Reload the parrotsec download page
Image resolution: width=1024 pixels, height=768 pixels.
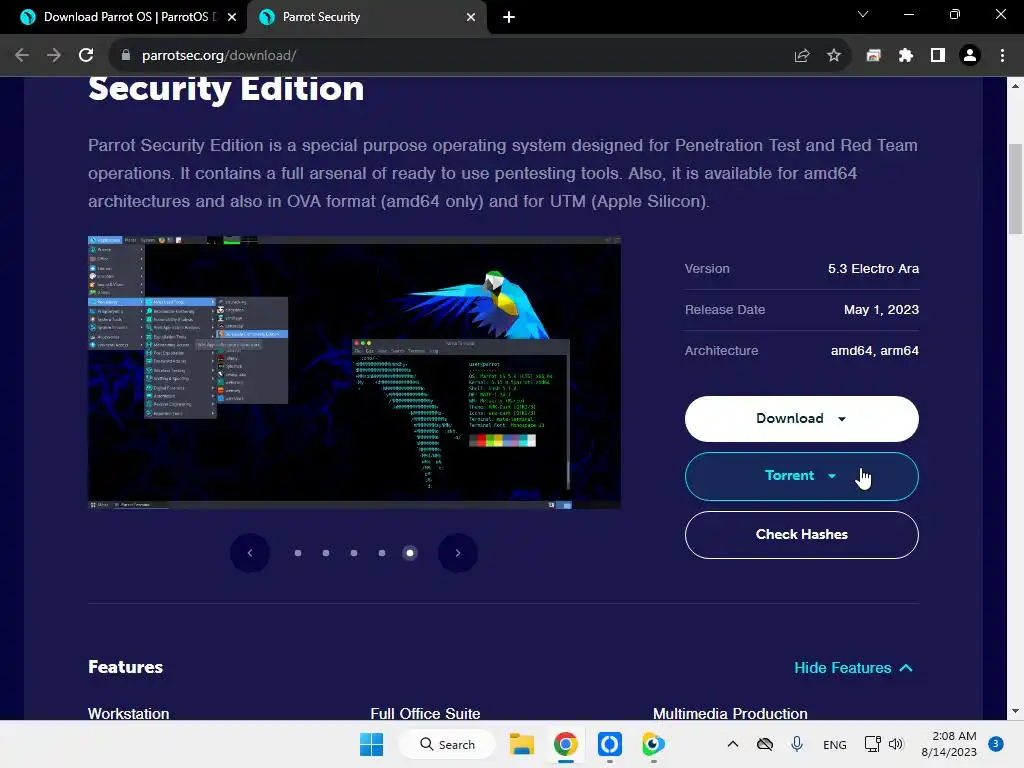click(86, 56)
